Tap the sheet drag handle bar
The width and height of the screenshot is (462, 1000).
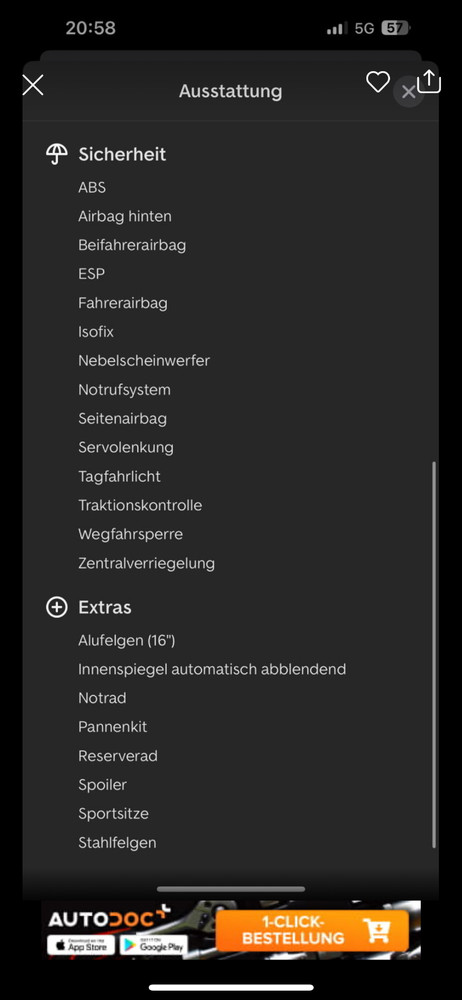(x=231, y=889)
